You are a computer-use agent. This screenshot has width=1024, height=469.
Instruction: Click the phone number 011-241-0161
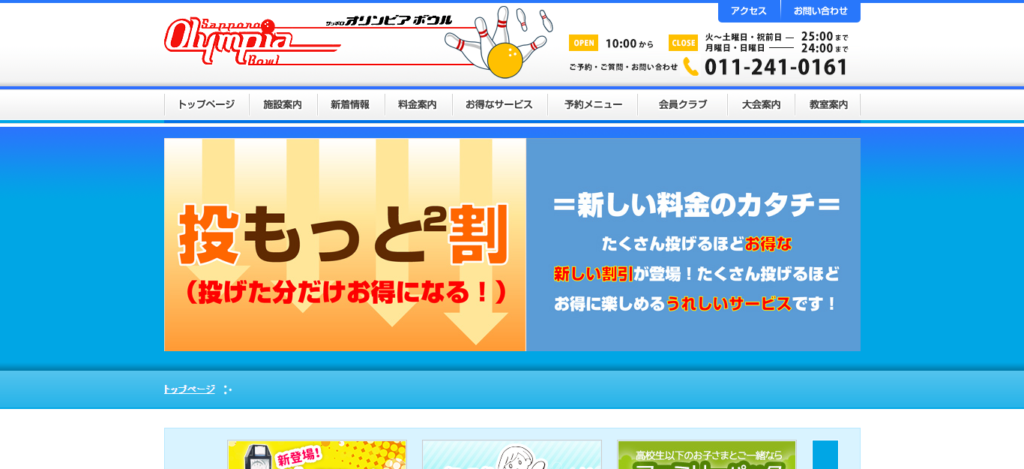[x=776, y=67]
